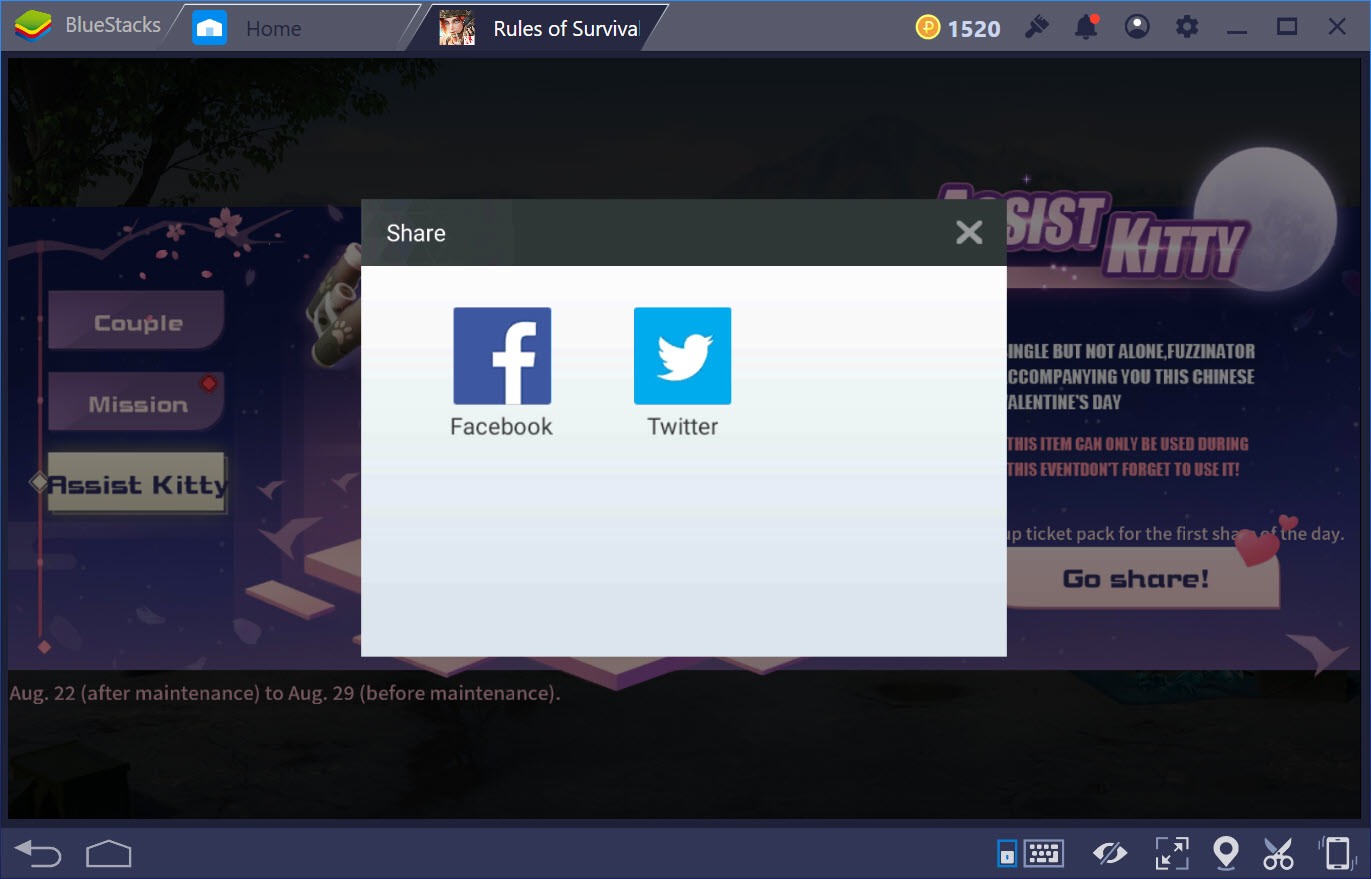Click the 1520 points value
1371x879 pixels.
click(974, 28)
